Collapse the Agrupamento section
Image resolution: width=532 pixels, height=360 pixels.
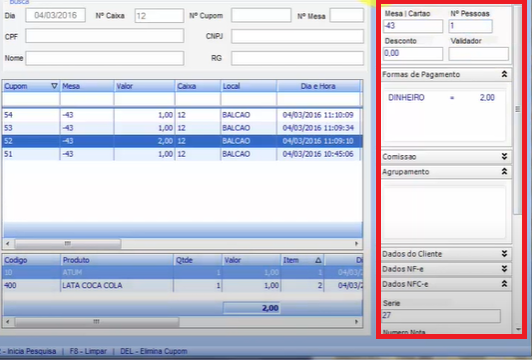click(x=504, y=171)
